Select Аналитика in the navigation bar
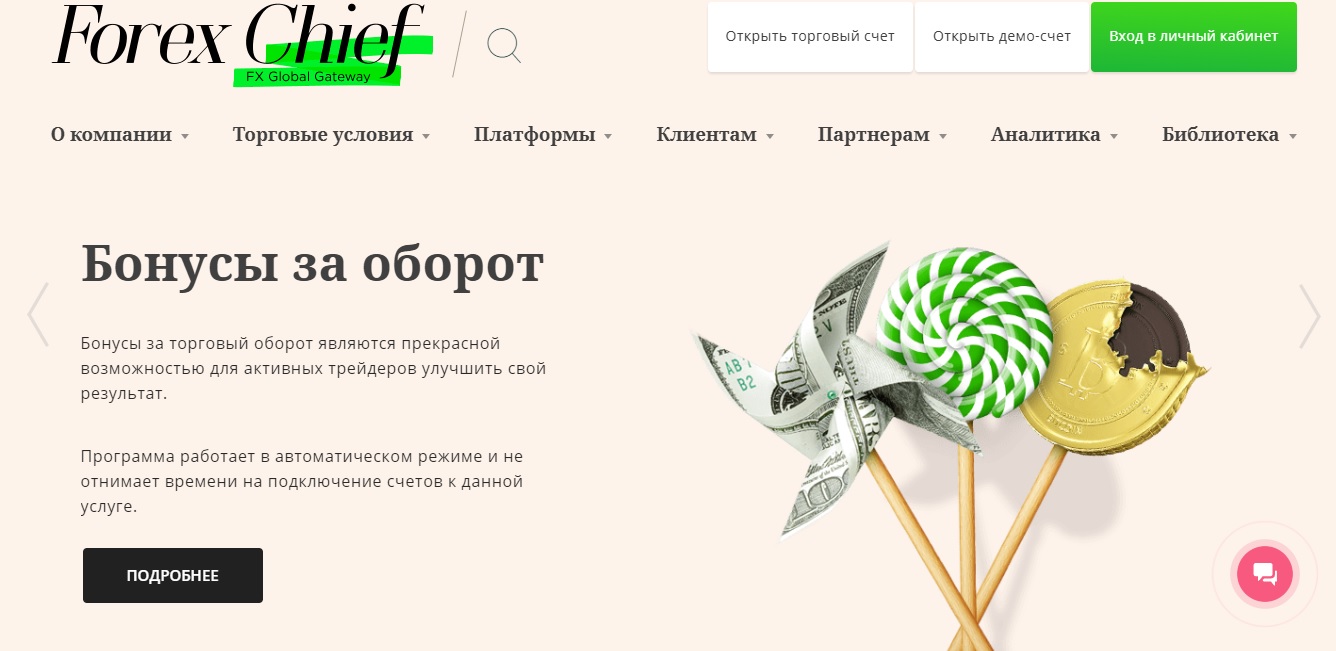Image resolution: width=1336 pixels, height=651 pixels. pyautogui.click(x=1054, y=135)
